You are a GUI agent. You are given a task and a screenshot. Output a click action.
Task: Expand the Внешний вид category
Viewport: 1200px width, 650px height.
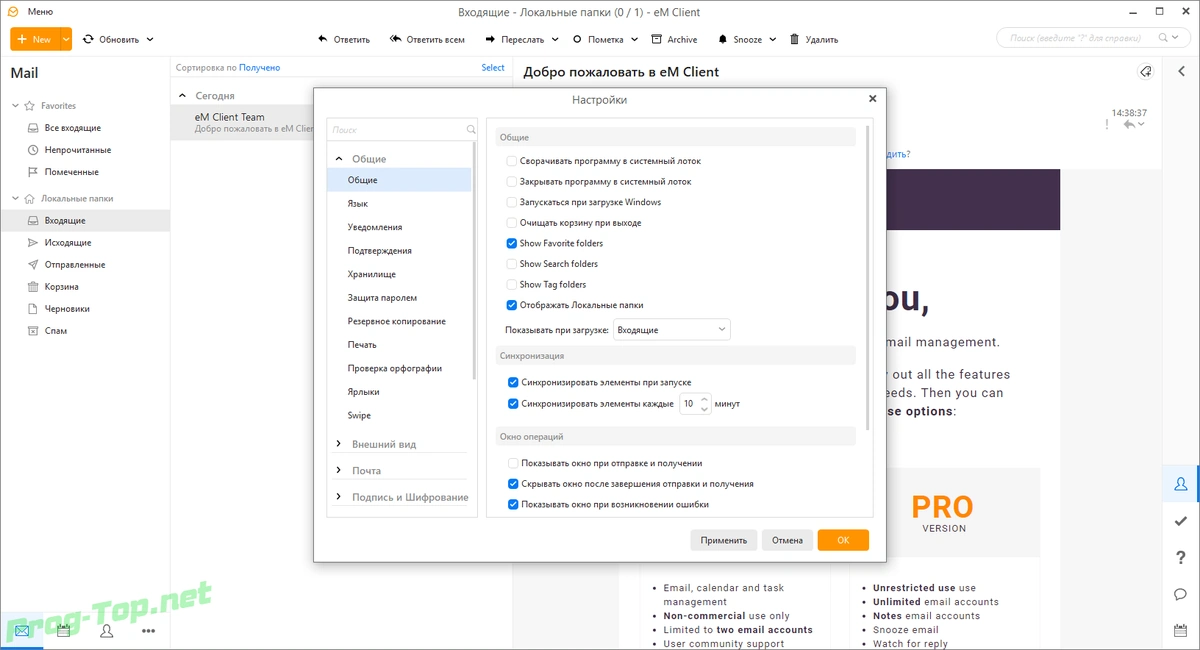[339, 444]
